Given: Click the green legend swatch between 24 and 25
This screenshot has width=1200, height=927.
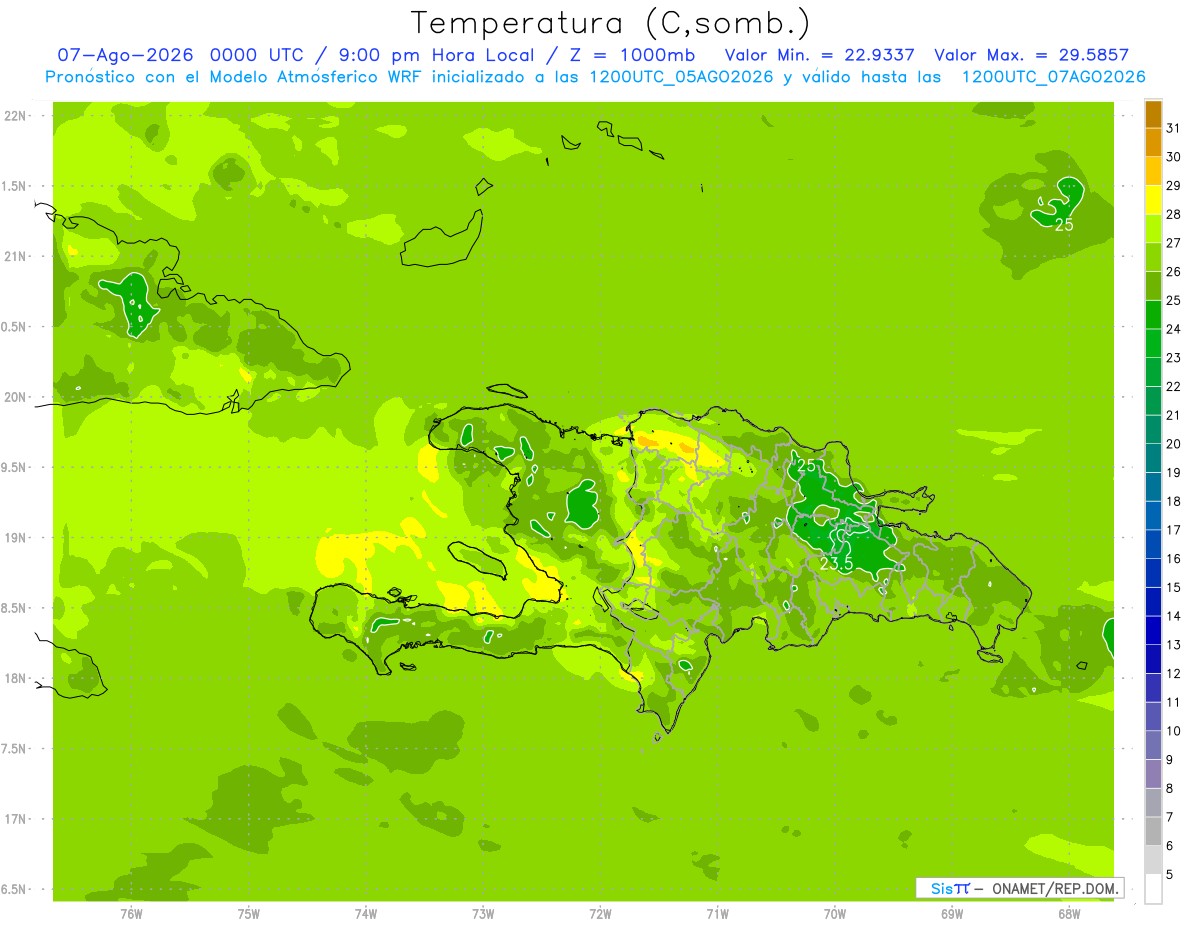Looking at the screenshot, I should tap(1153, 315).
